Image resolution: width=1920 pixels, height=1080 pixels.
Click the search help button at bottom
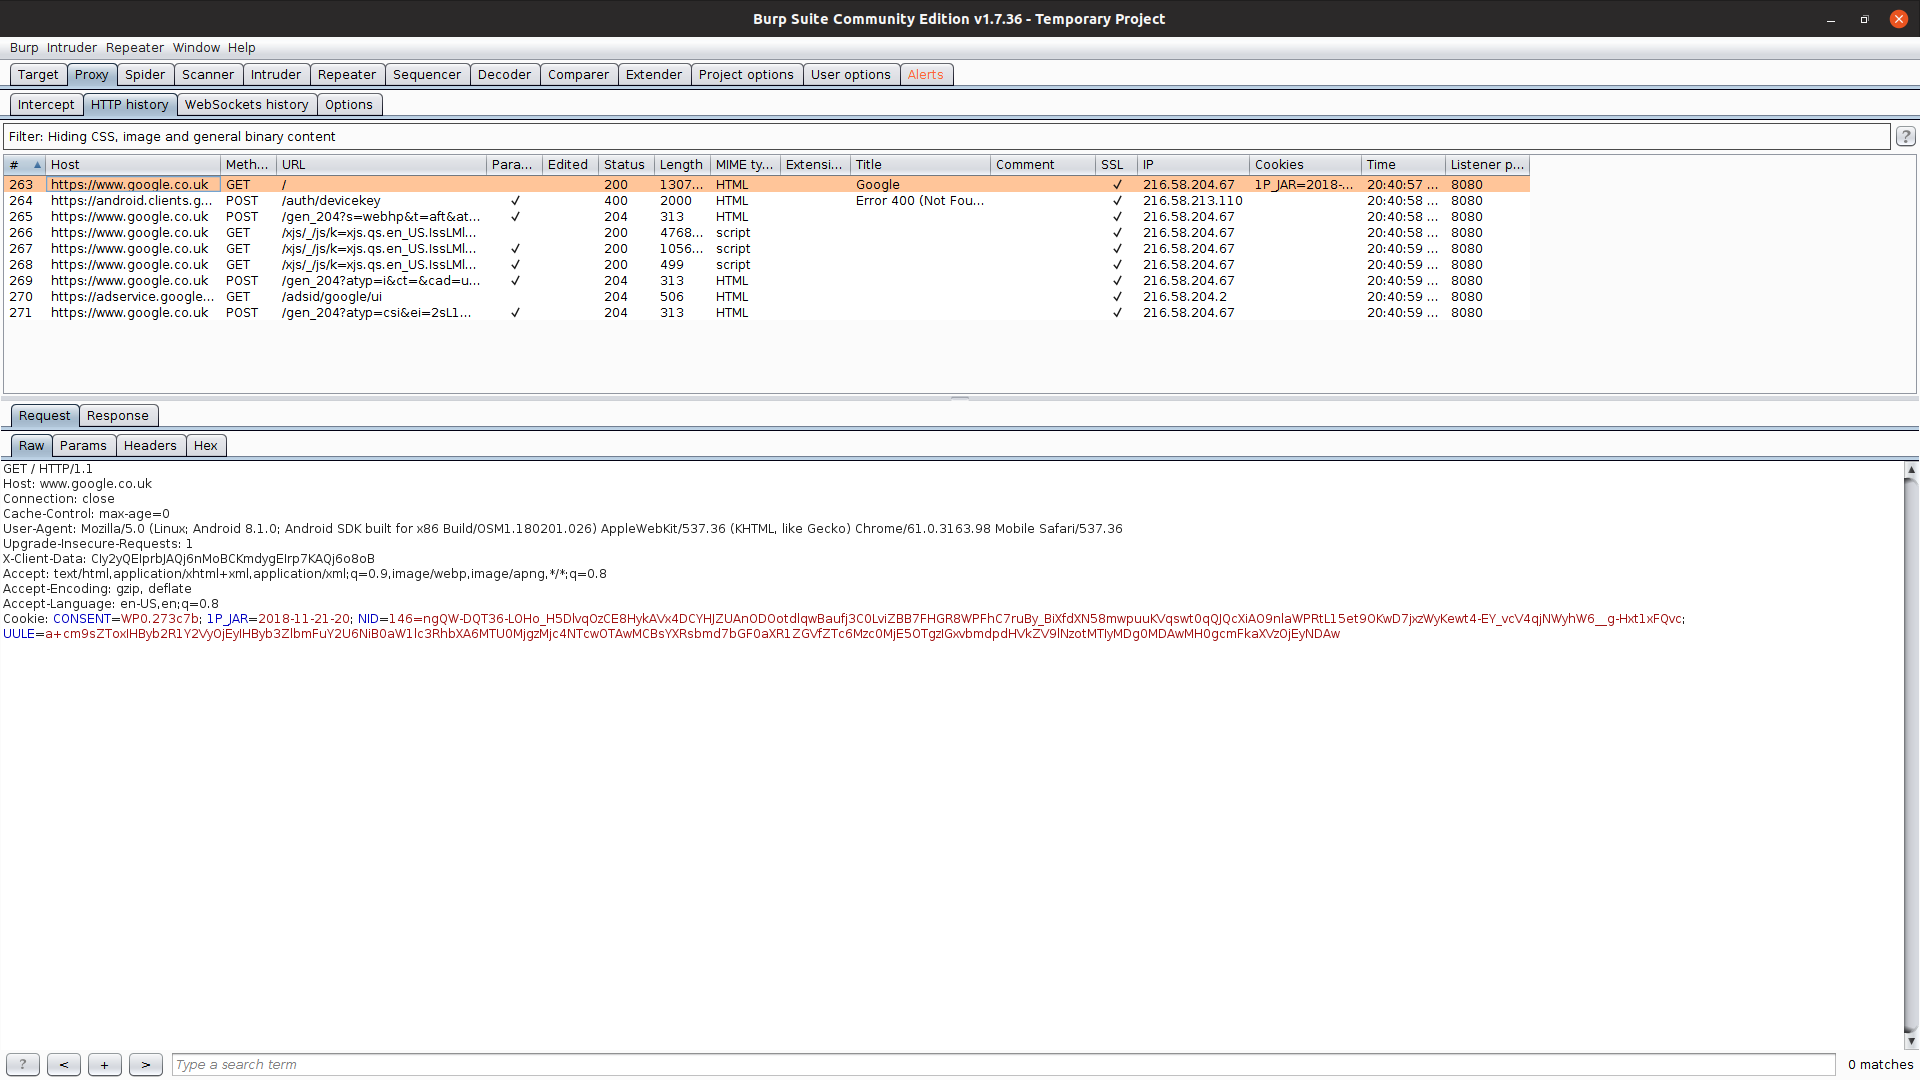click(x=22, y=1064)
